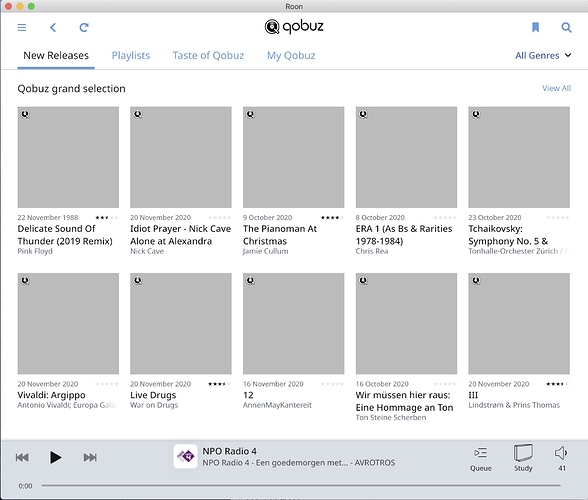Image resolution: width=588 pixels, height=500 pixels.
Task: Switch to New Releases tab
Action: pyautogui.click(x=56, y=56)
